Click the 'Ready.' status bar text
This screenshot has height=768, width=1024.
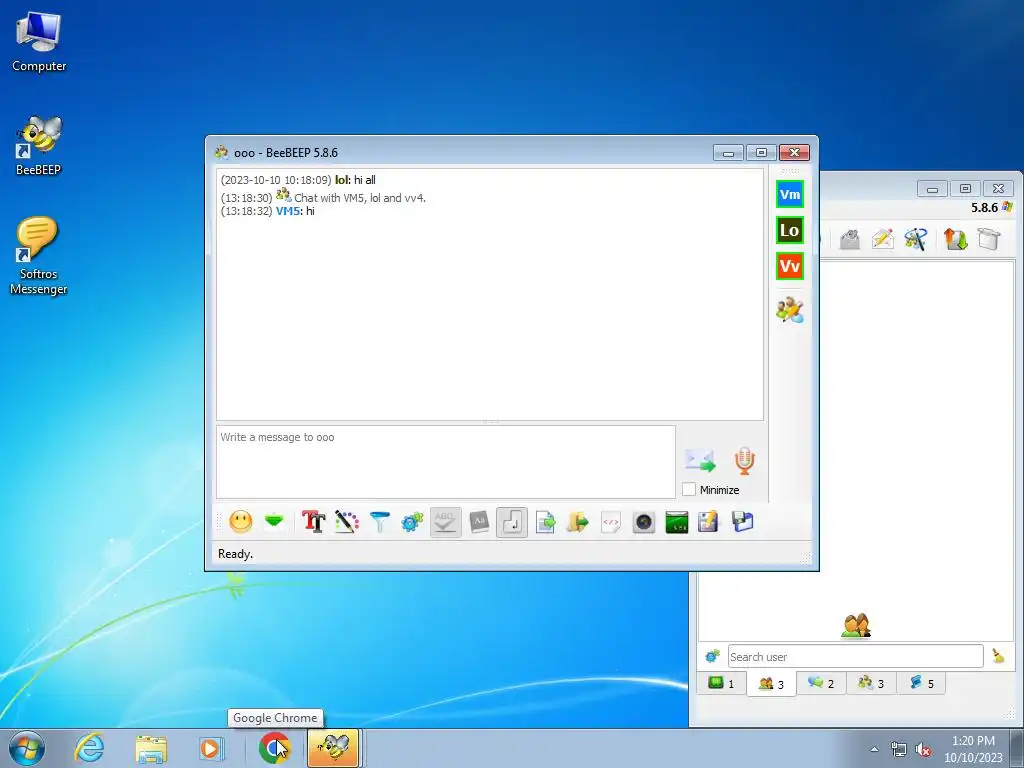click(235, 554)
